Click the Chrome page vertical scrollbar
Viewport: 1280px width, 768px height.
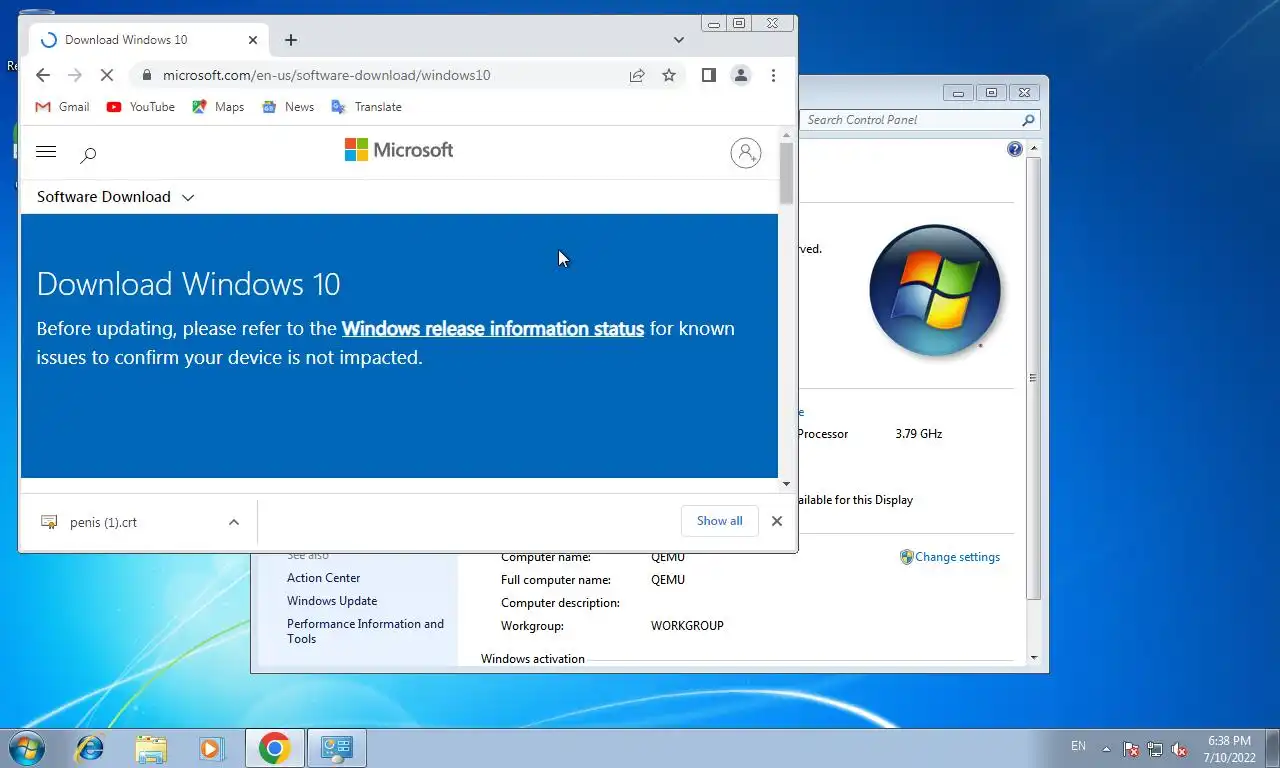click(x=787, y=173)
